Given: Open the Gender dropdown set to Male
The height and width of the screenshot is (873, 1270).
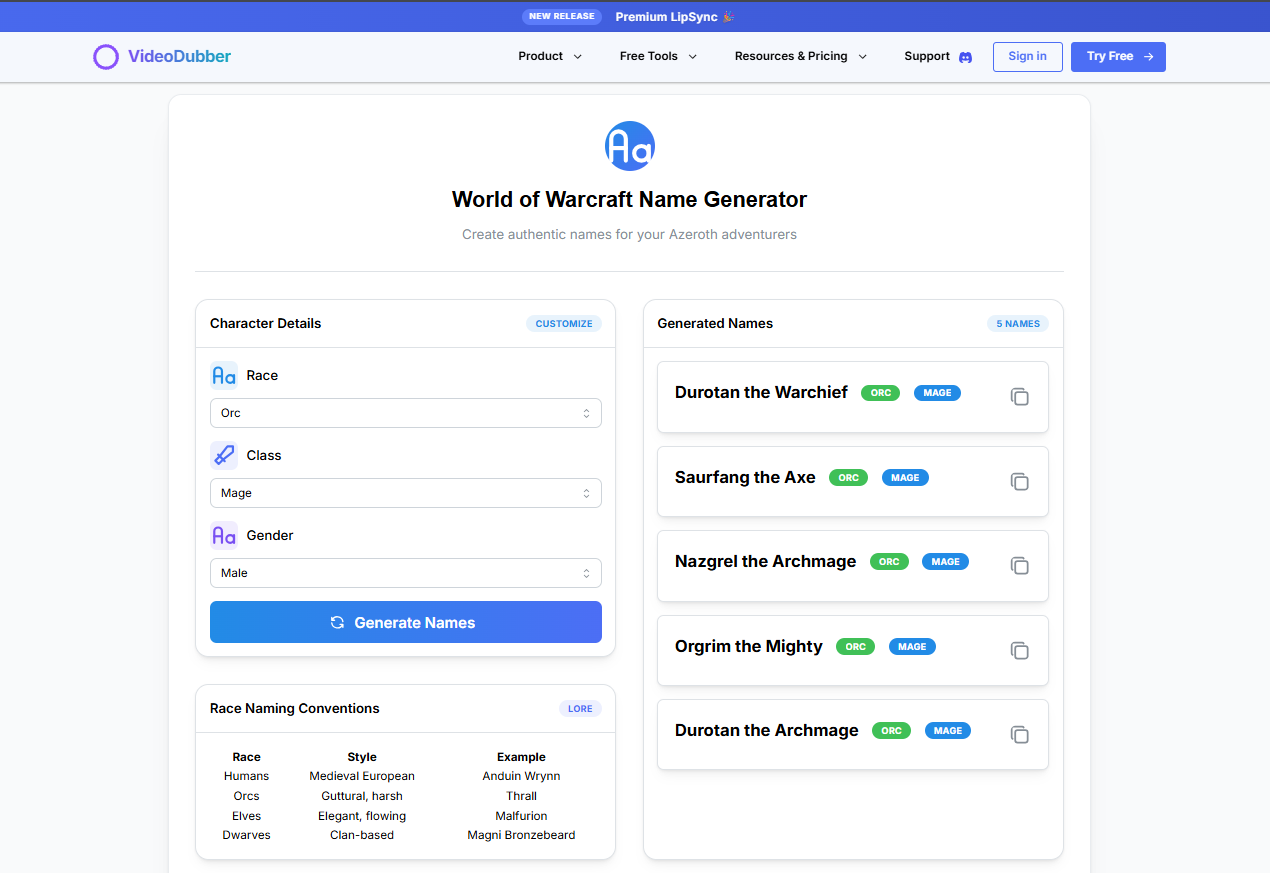Looking at the screenshot, I should point(406,573).
